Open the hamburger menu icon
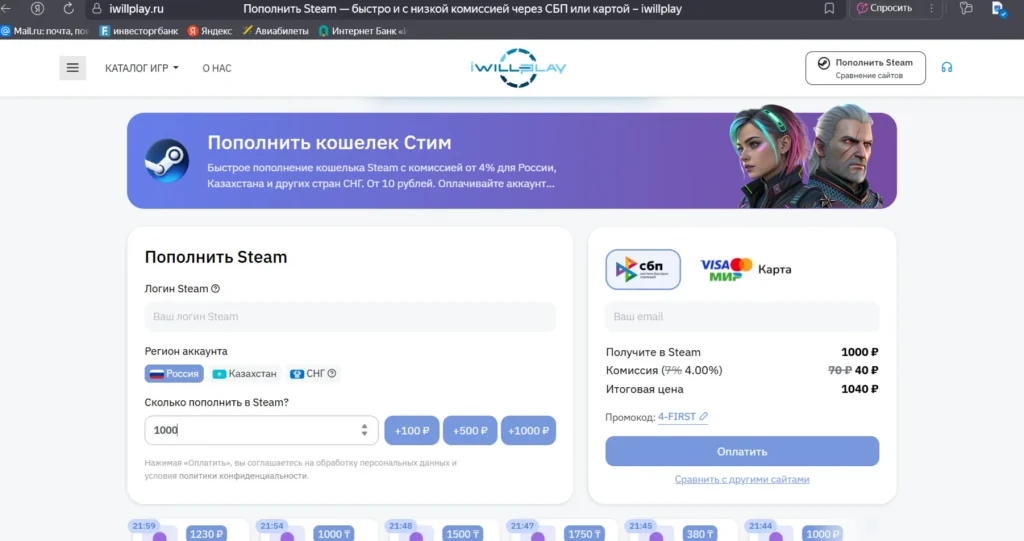 click(72, 67)
